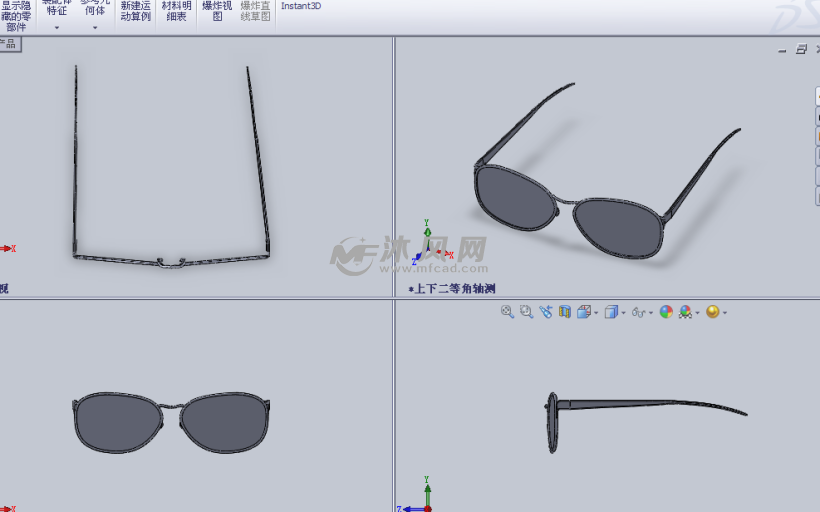This screenshot has height=512, width=820.
Task: Select the Zoom to Area tool
Action: coord(526,312)
